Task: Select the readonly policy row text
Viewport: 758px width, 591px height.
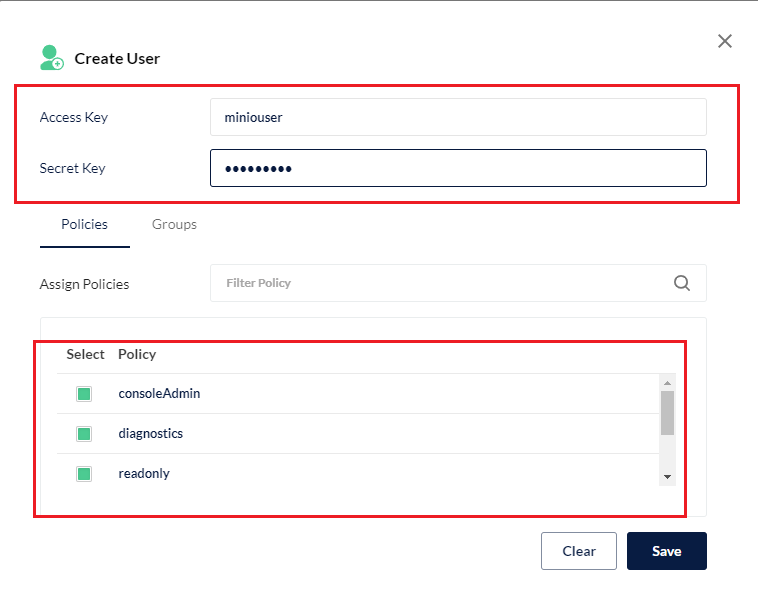Action: (x=144, y=474)
